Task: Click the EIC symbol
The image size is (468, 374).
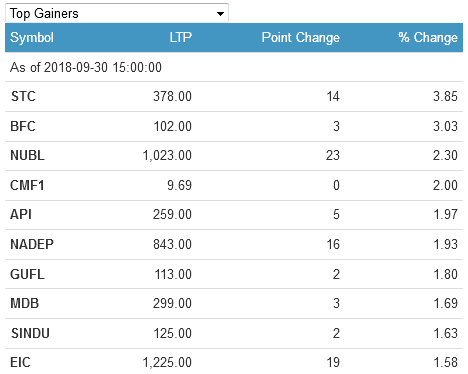Action: 20,362
